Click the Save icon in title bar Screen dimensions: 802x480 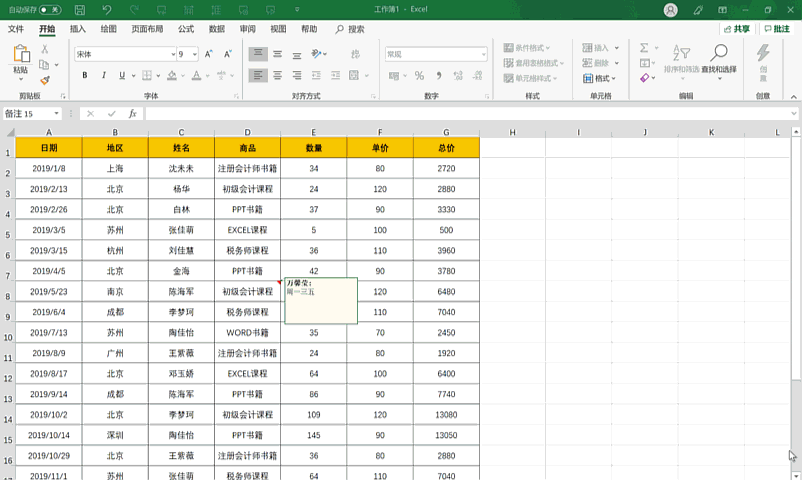tap(78, 9)
